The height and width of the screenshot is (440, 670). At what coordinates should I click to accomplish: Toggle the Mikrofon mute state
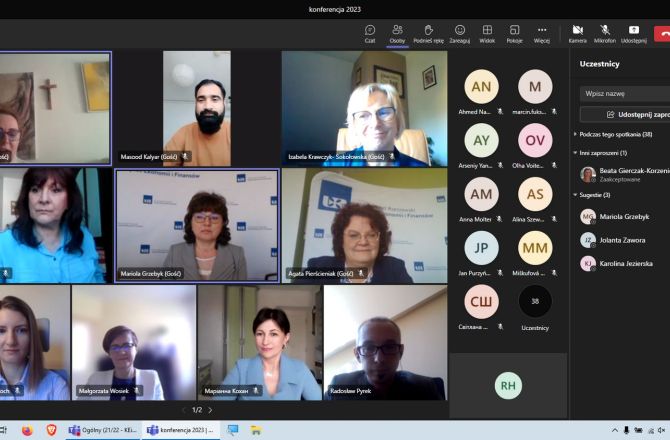(605, 33)
